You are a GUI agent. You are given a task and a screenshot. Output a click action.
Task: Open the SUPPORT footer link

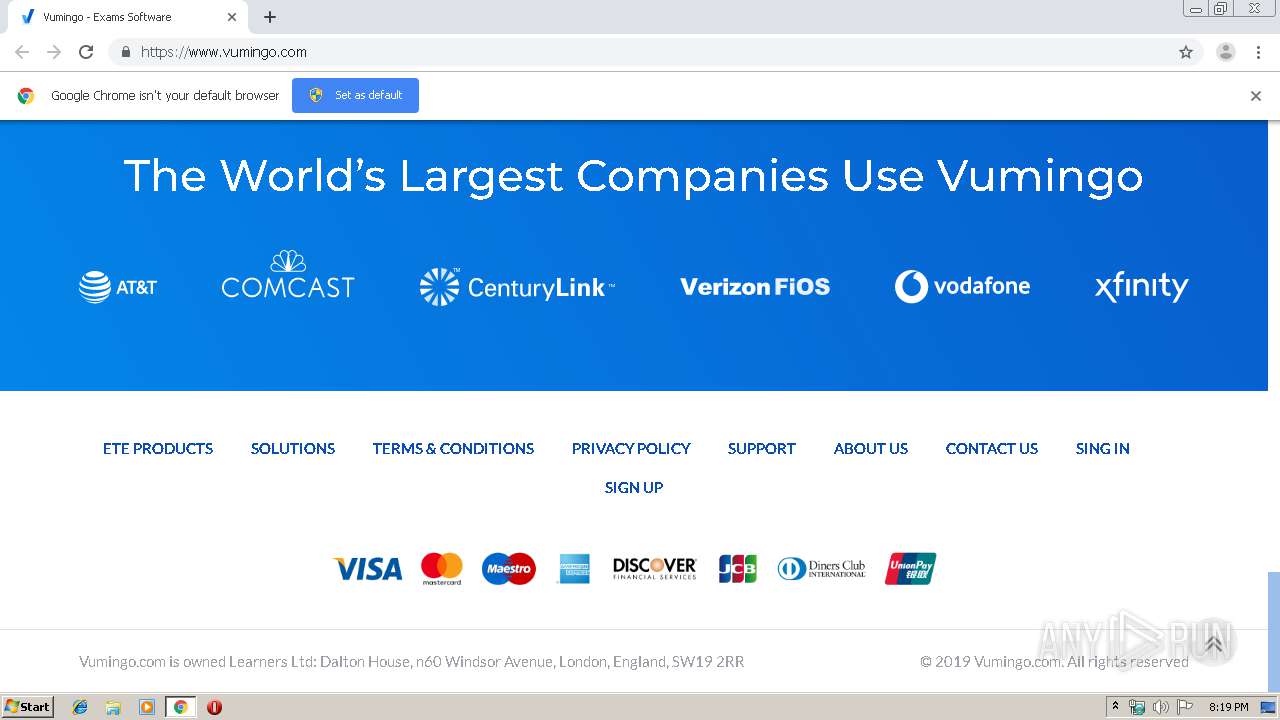tap(762, 449)
